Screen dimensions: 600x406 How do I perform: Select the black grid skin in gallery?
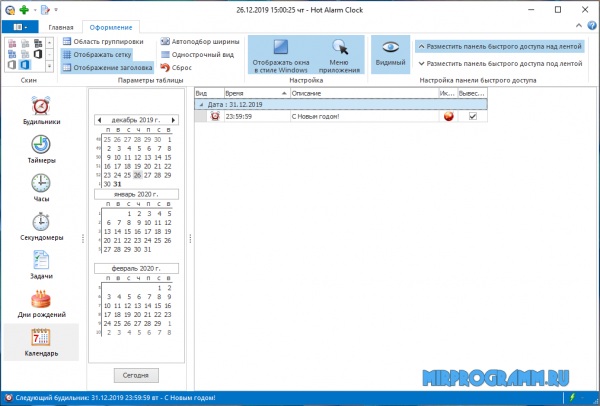pyautogui.click(x=38, y=43)
